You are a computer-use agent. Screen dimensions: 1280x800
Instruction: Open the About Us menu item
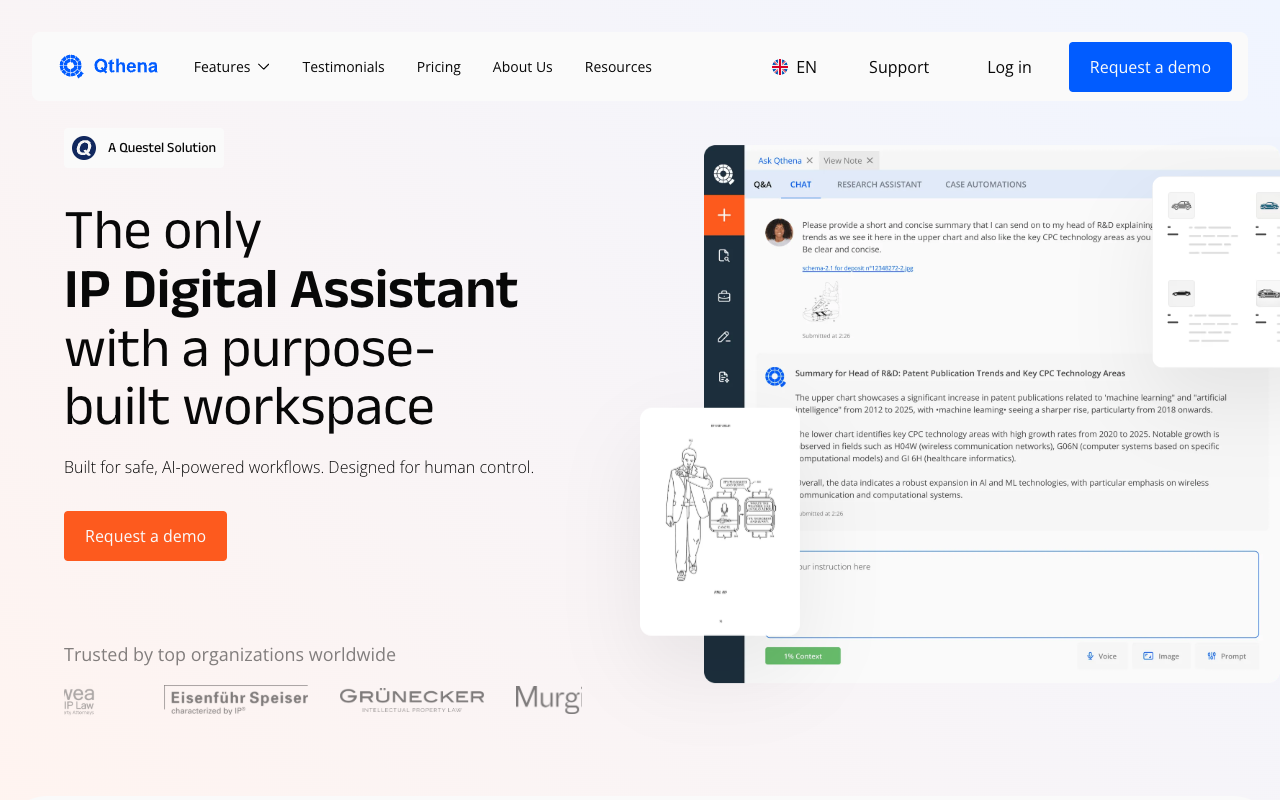tap(523, 67)
